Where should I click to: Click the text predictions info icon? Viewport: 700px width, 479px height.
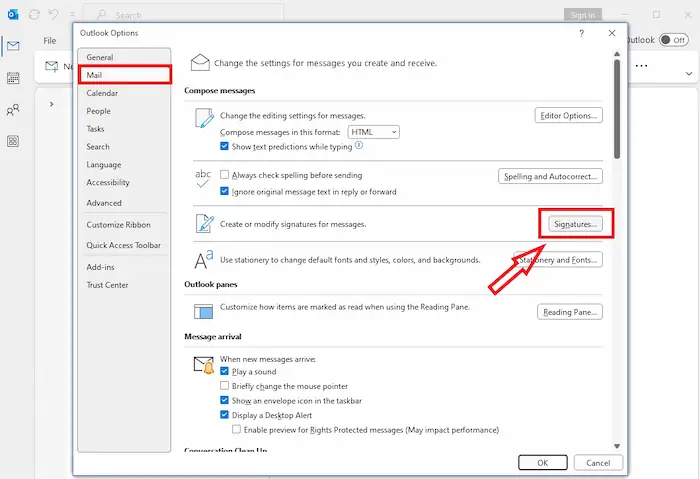[359, 145]
